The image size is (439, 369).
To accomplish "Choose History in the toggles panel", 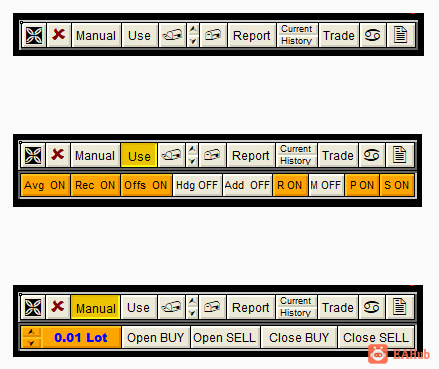I will (x=296, y=161).
